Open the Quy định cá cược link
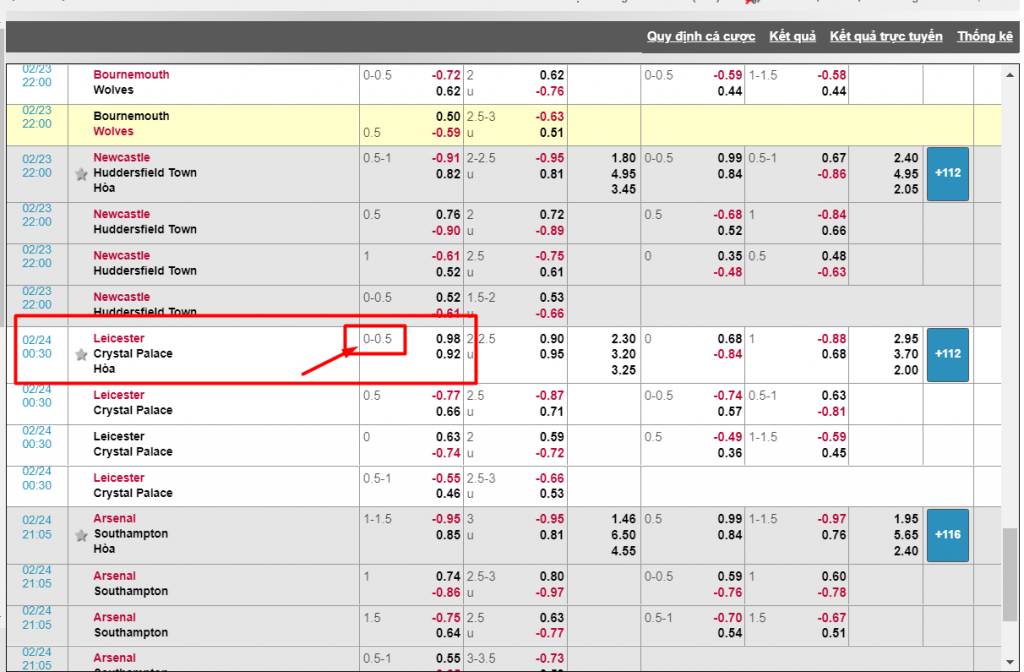This screenshot has width=1024, height=672. pos(701,37)
